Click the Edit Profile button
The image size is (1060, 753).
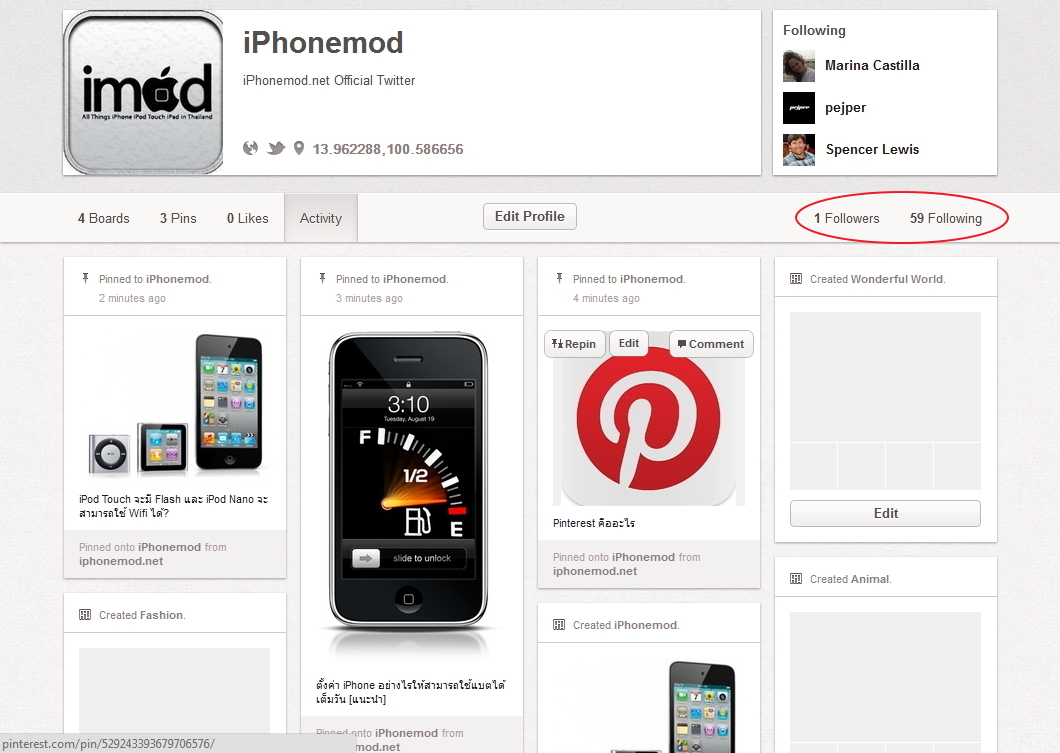click(x=529, y=216)
